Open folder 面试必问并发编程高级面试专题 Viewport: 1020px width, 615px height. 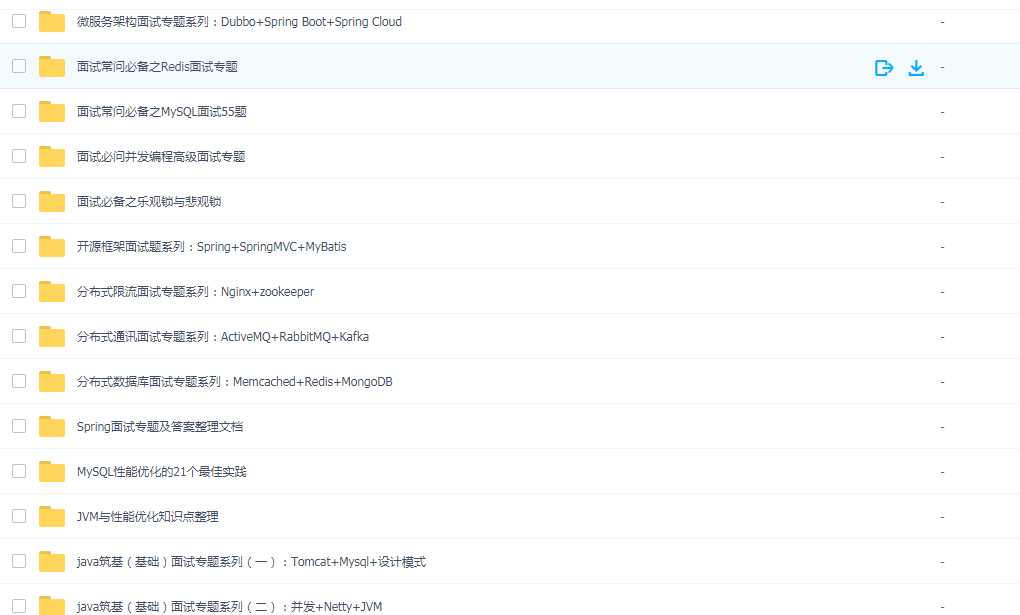[x=161, y=156]
